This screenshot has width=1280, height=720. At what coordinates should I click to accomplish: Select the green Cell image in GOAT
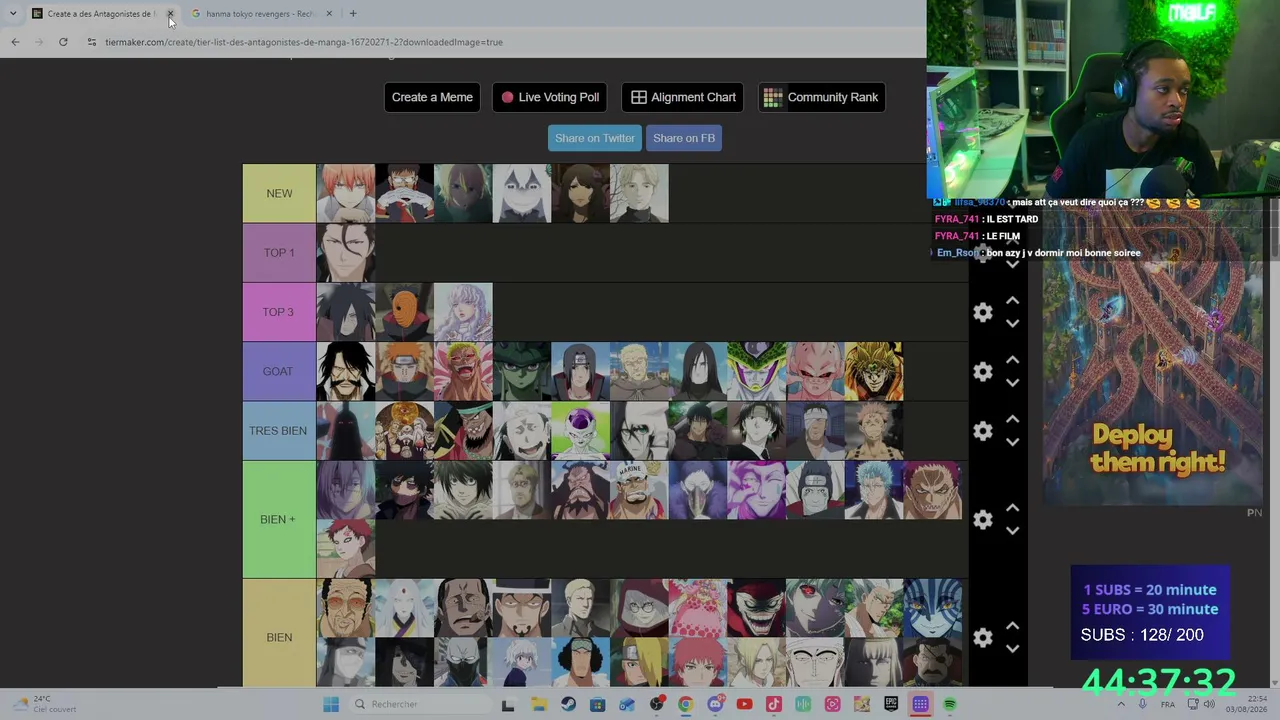[758, 371]
